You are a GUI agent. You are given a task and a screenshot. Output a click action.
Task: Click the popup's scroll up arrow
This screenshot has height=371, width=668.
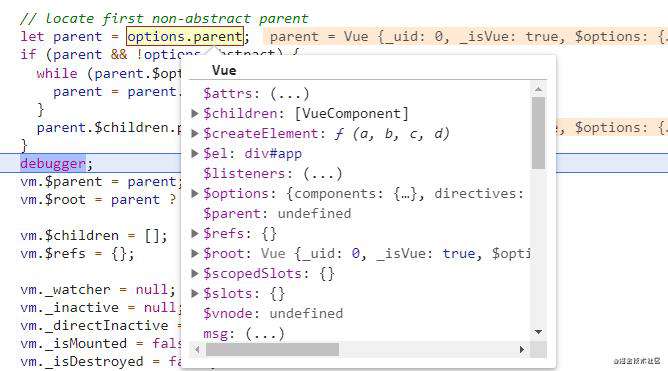click(x=538, y=89)
